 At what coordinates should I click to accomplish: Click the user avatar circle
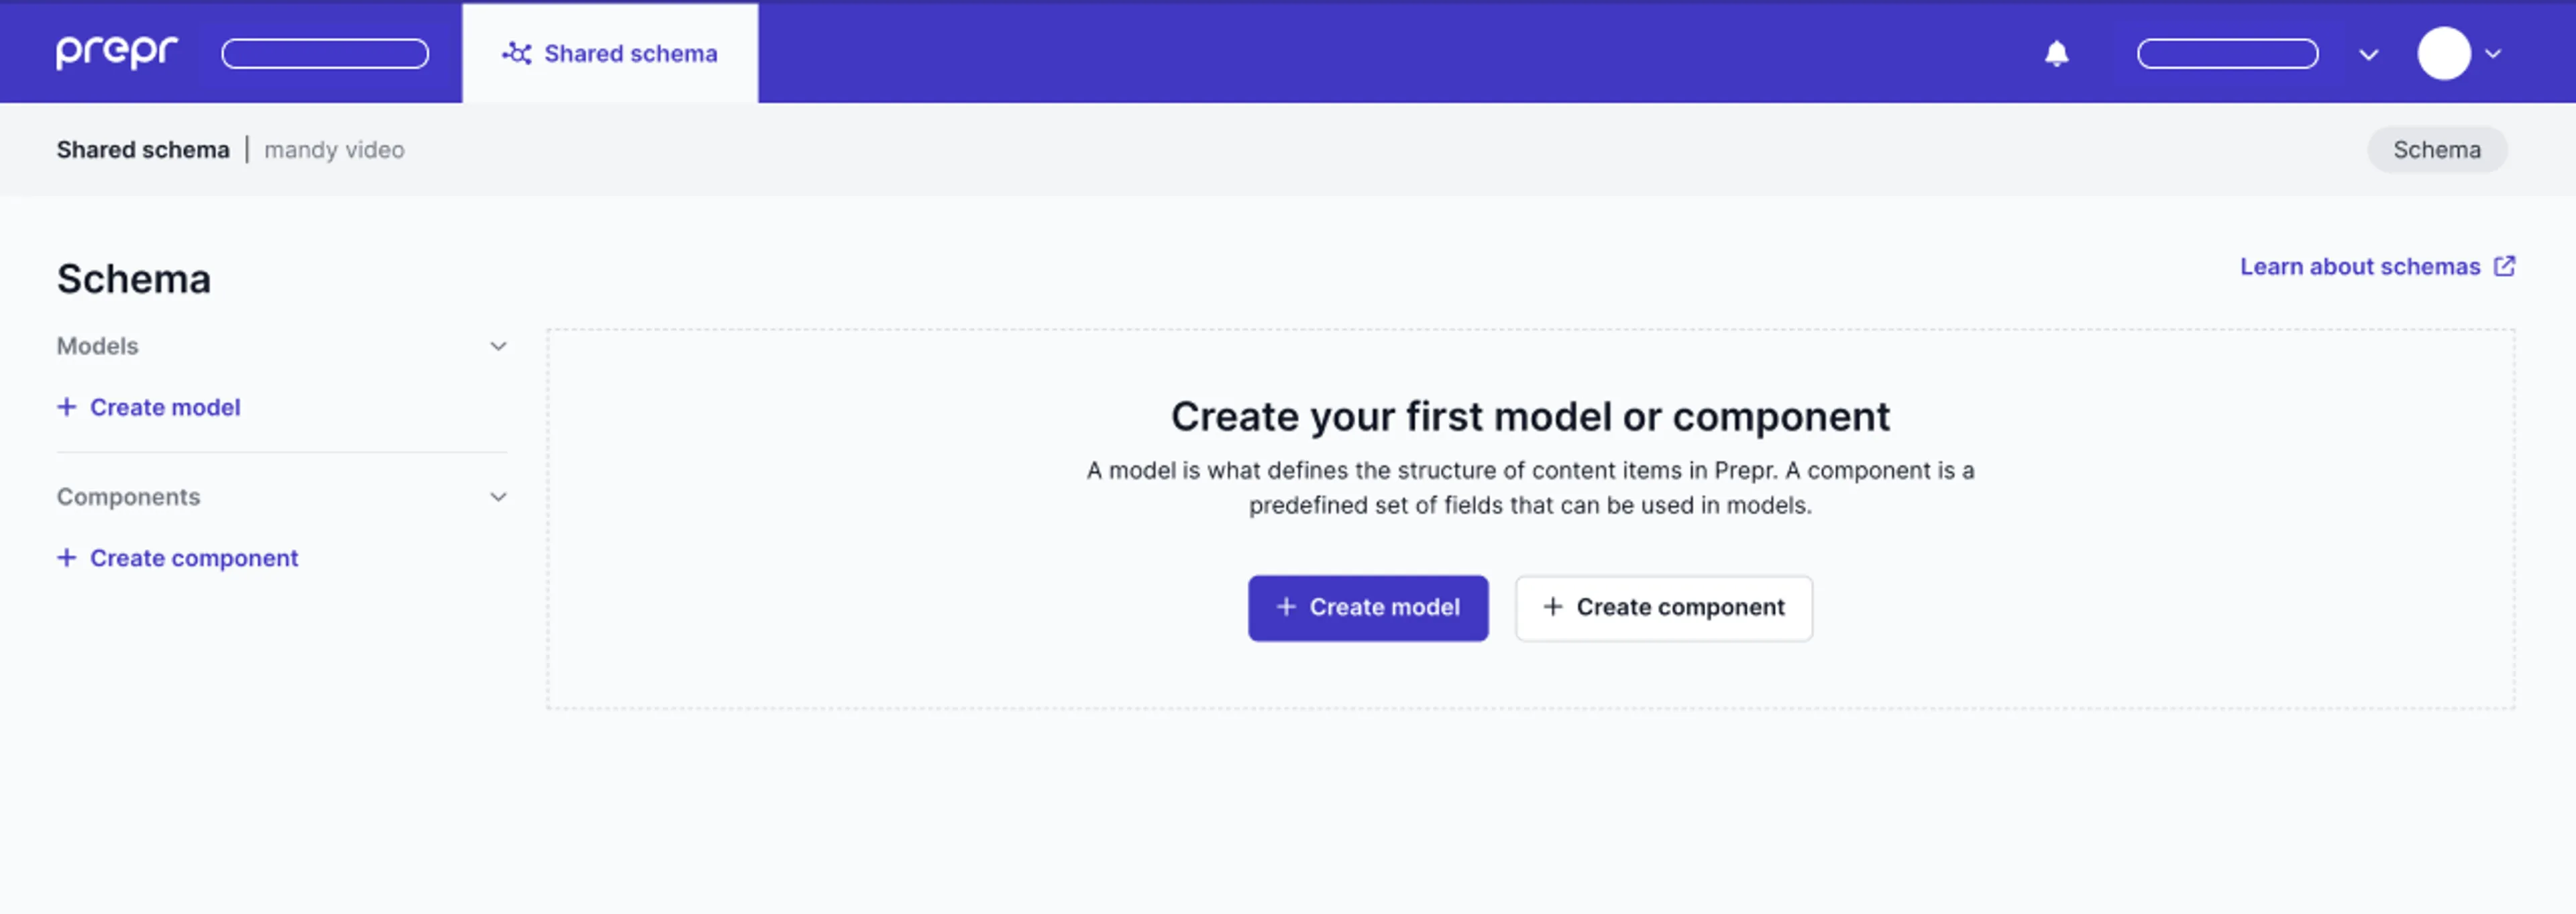2444,53
